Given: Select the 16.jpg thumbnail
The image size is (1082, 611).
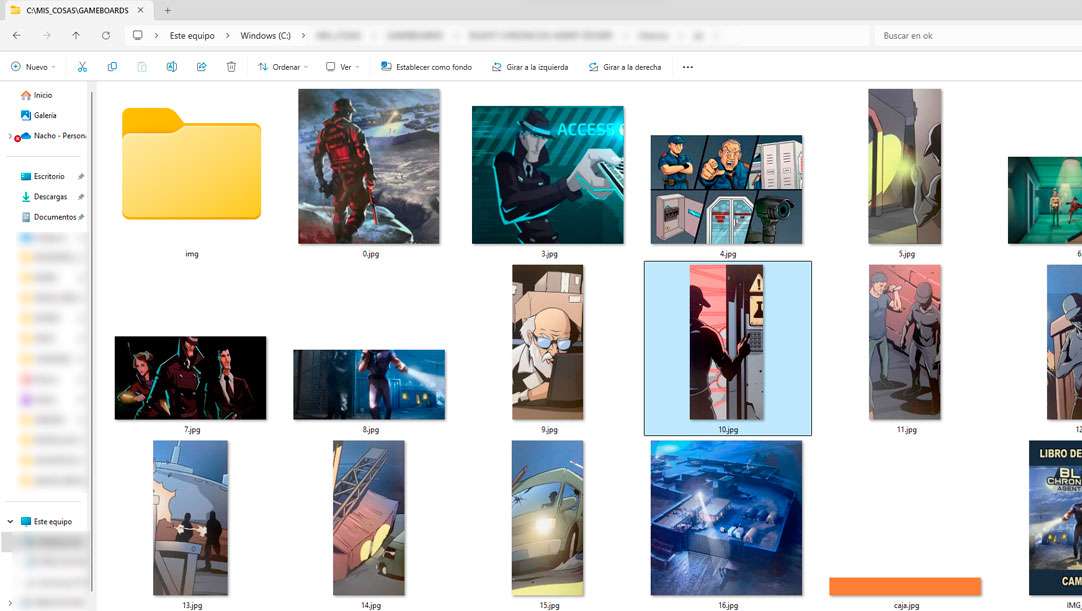Looking at the screenshot, I should click(727, 518).
